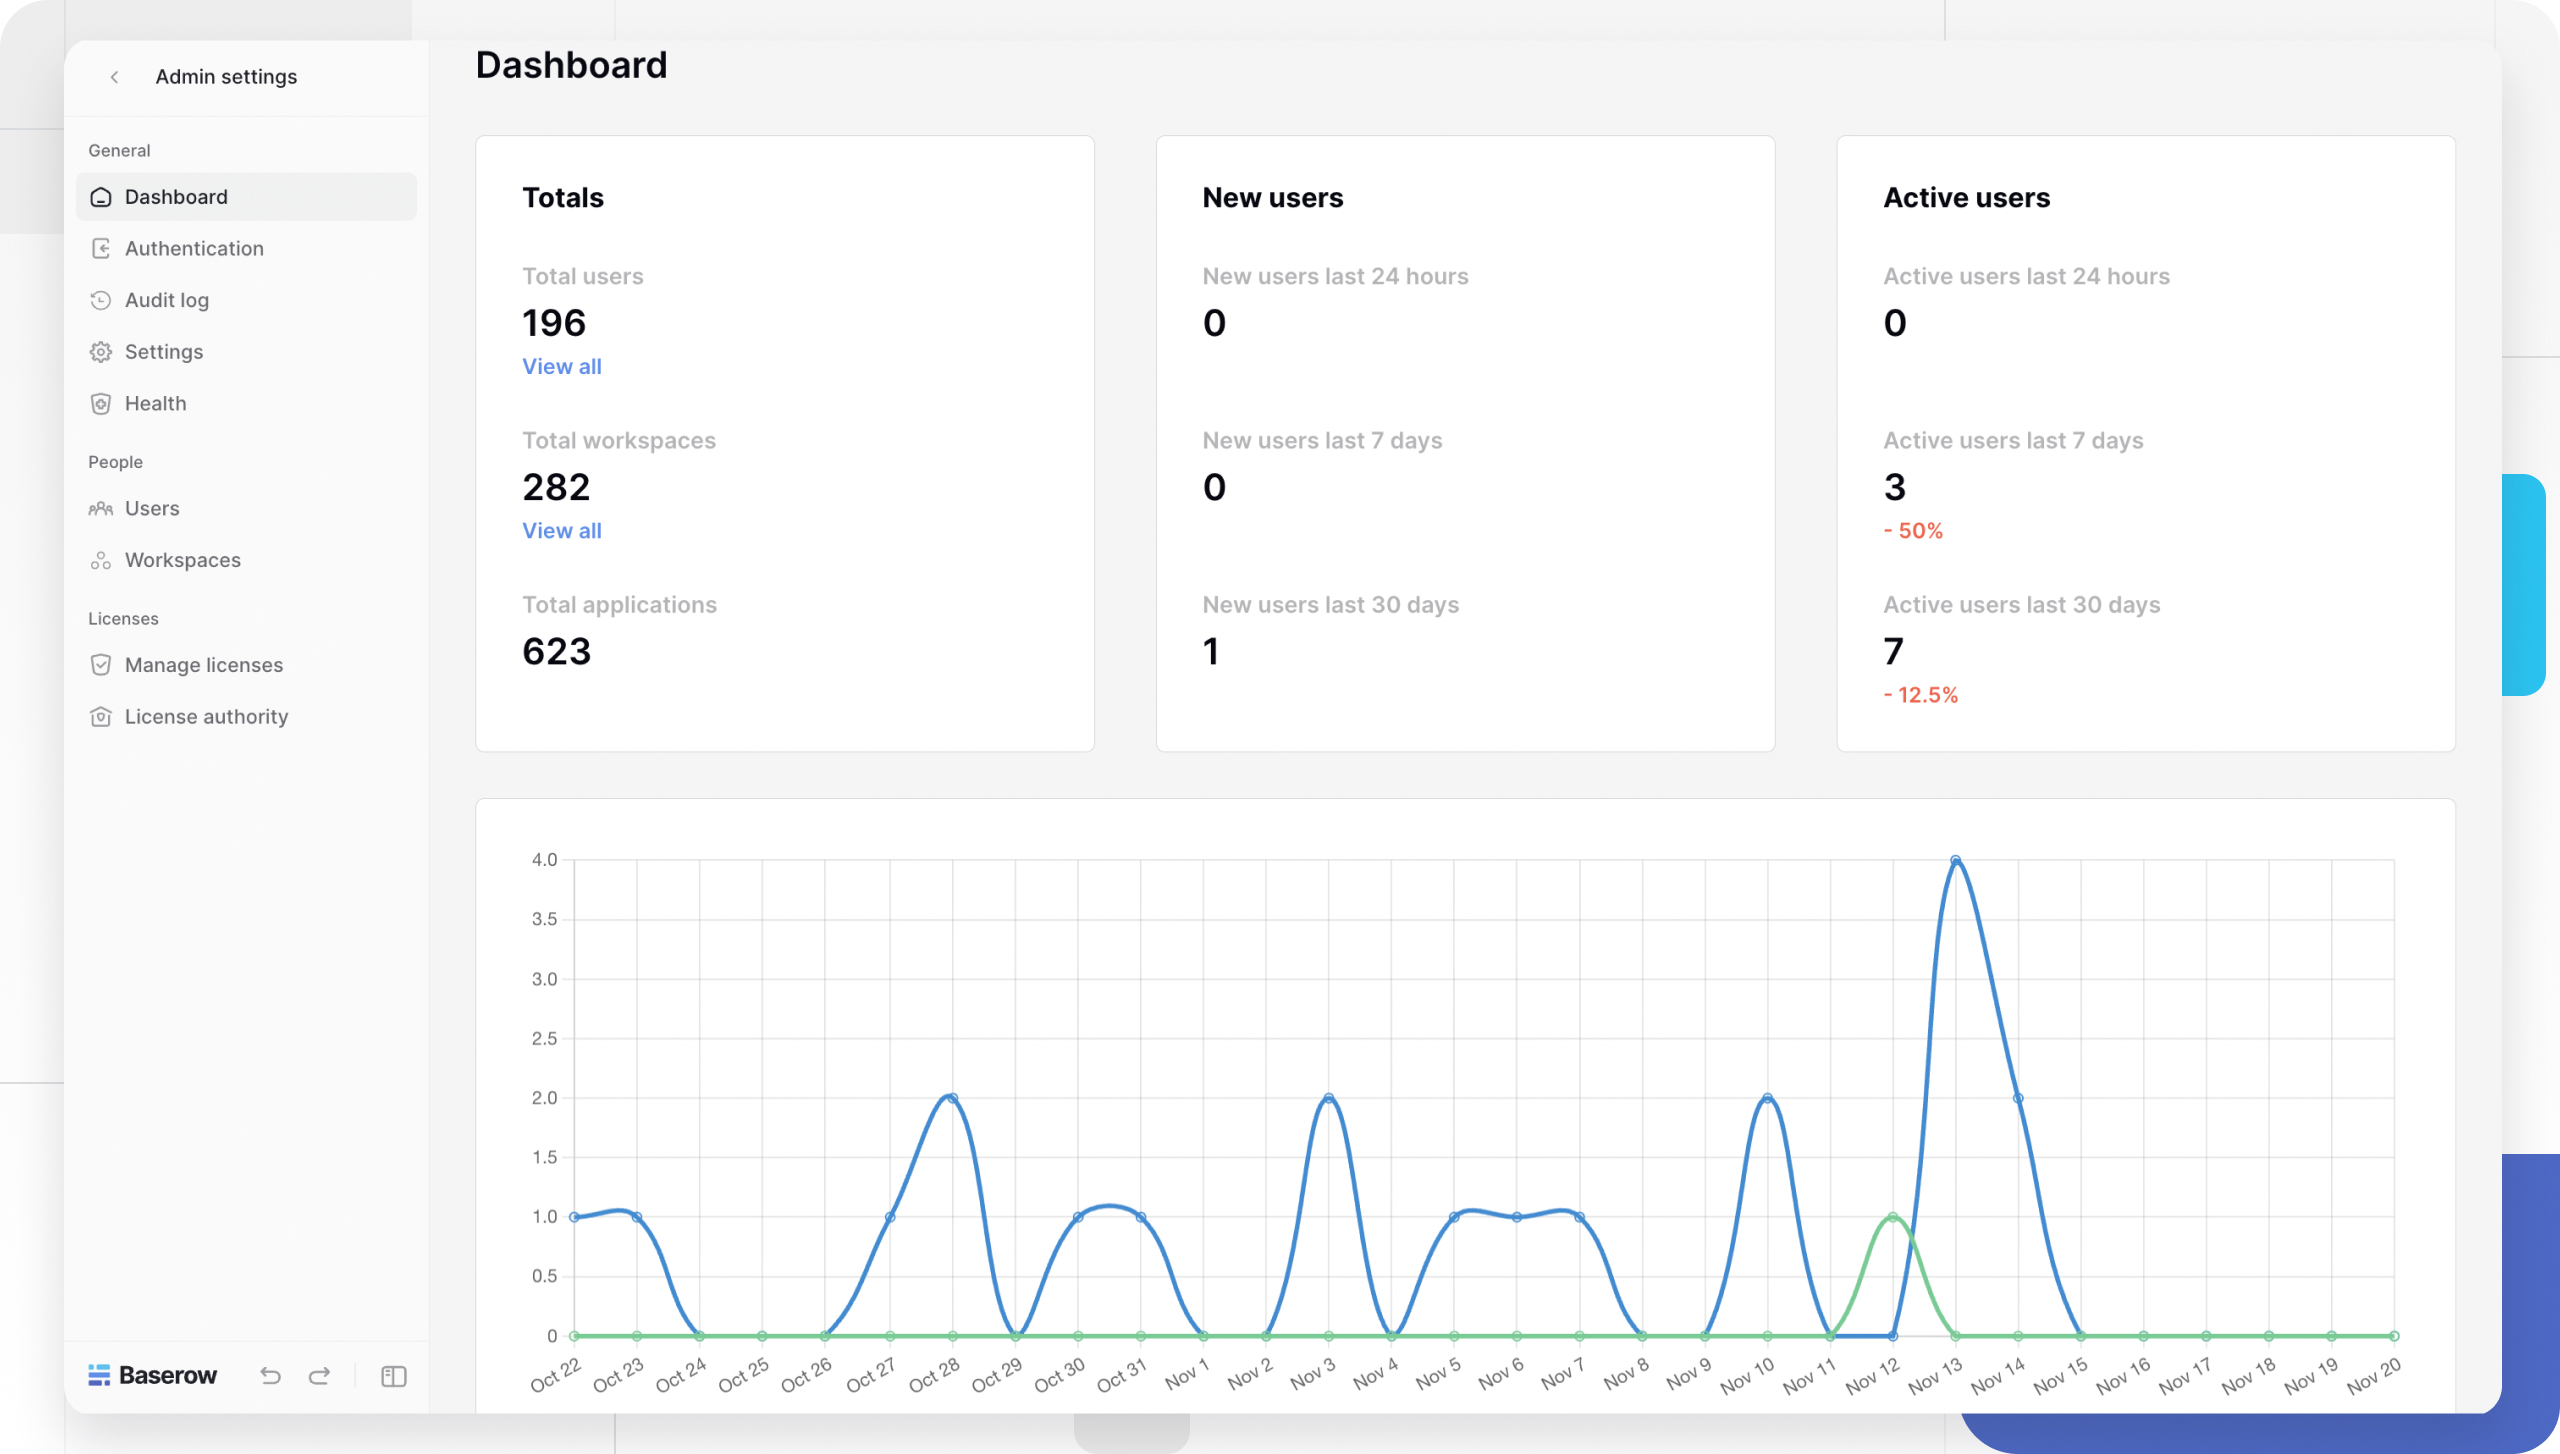The width and height of the screenshot is (2560, 1454).
Task: Click the Baserow logo at bottom left
Action: coord(152,1375)
